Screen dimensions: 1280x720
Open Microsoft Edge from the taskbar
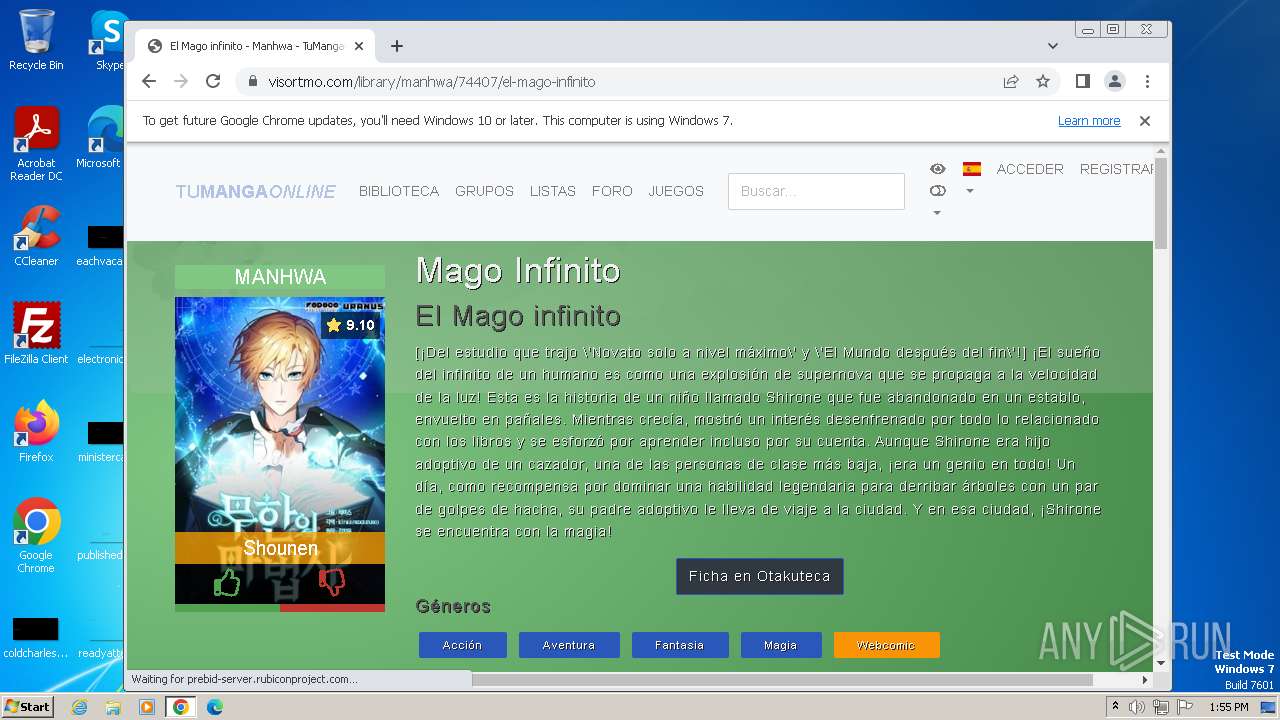[215, 707]
